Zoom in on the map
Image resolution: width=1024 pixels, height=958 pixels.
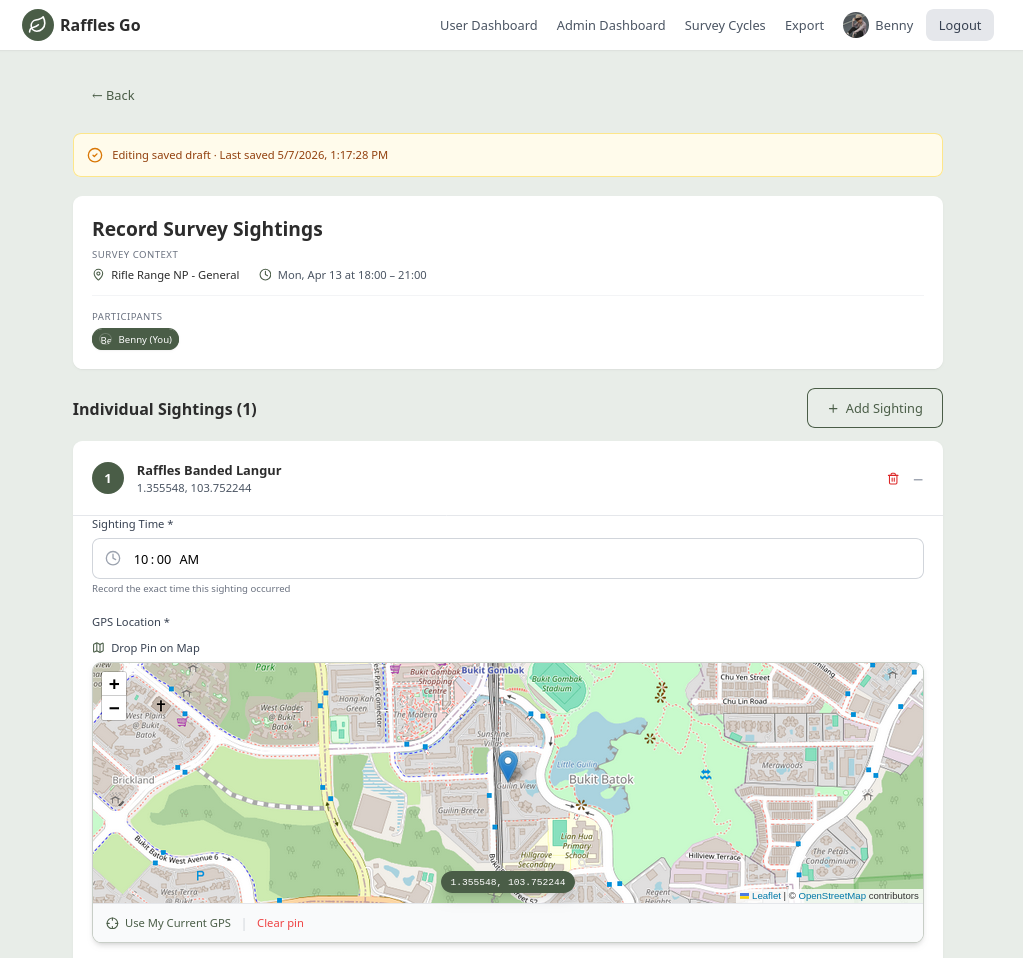pyautogui.click(x=114, y=684)
